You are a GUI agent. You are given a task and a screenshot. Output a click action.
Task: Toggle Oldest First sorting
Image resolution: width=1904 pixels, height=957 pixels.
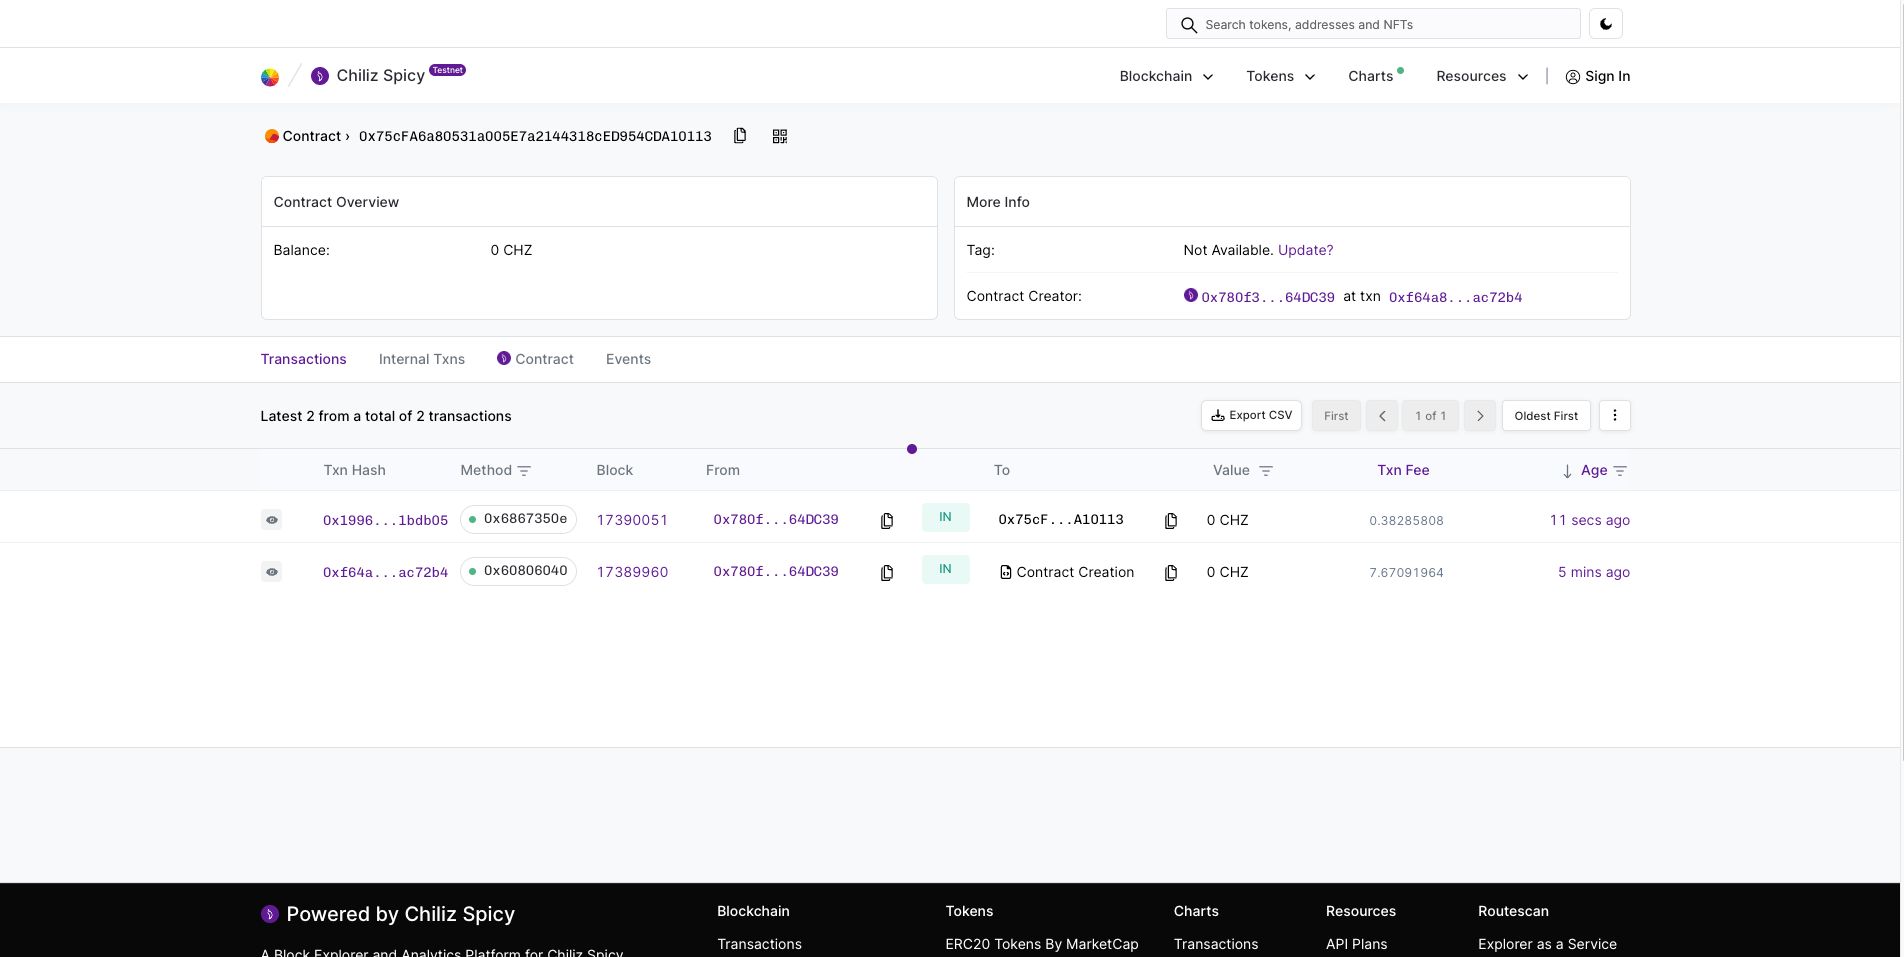click(1546, 416)
